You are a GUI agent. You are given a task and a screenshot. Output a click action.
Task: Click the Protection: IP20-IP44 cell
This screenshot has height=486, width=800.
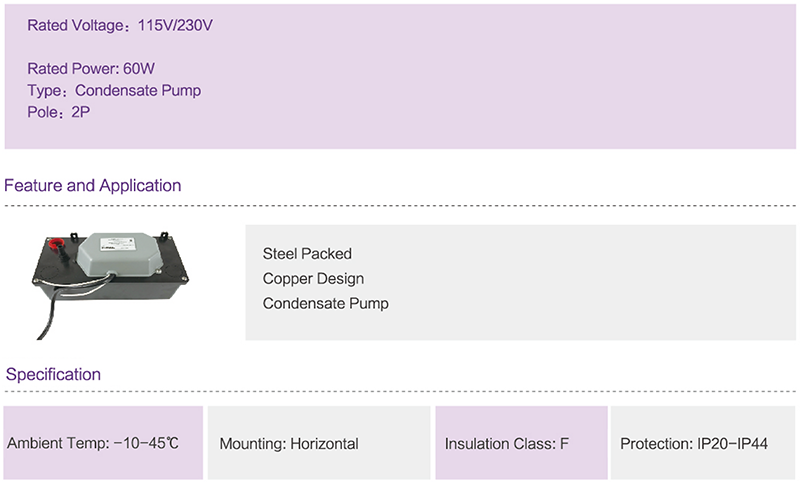[703, 443]
